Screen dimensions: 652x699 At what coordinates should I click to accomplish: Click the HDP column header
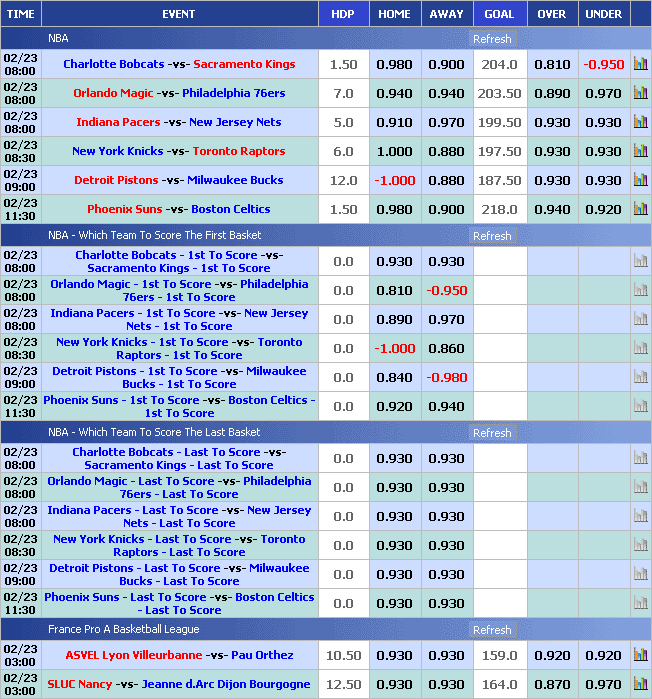(x=343, y=14)
